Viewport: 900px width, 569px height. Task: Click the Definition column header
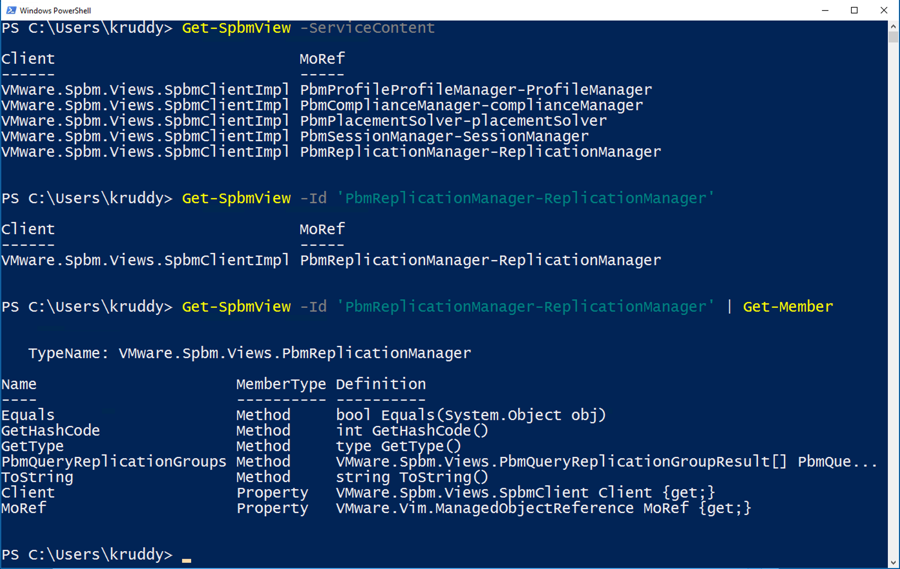point(380,384)
